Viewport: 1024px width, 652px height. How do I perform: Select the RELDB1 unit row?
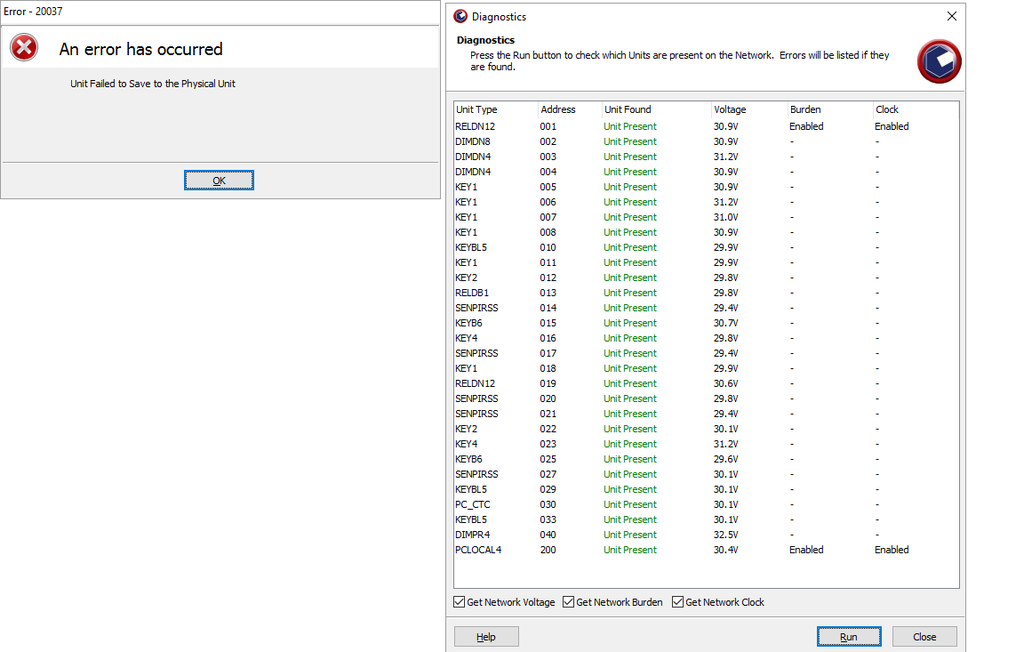point(706,293)
